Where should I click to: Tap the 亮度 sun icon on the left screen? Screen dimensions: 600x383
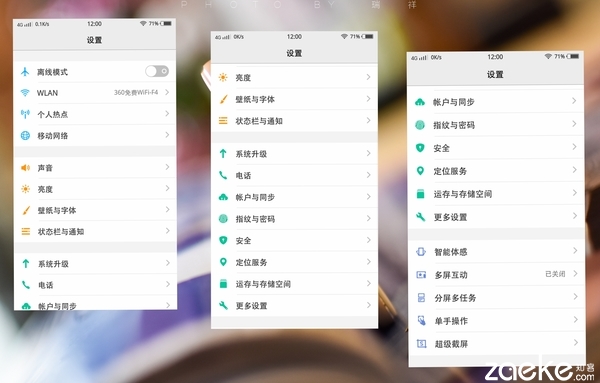point(25,189)
